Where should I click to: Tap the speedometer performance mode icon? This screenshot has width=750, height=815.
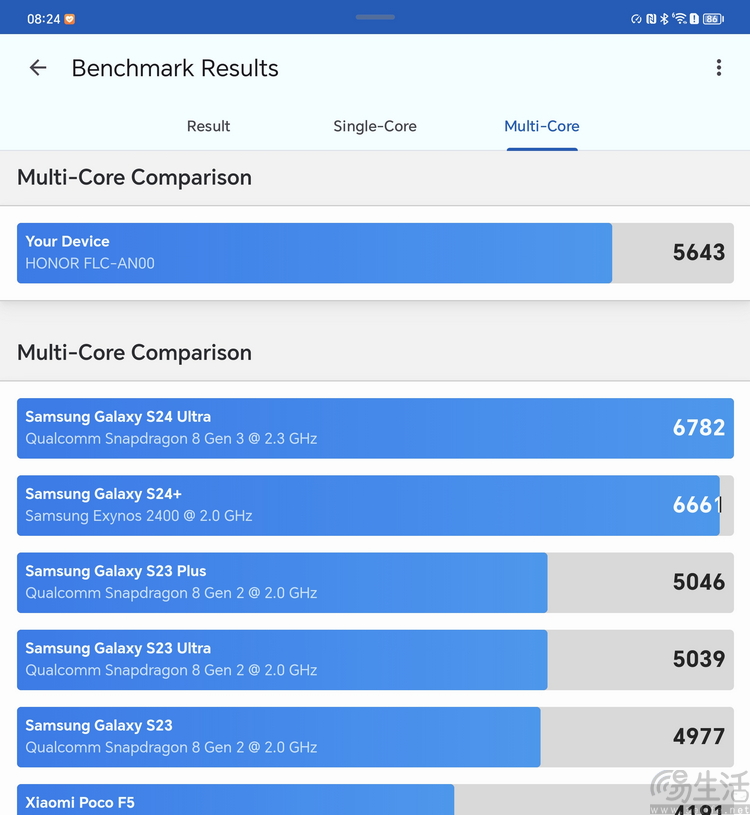tap(636, 19)
